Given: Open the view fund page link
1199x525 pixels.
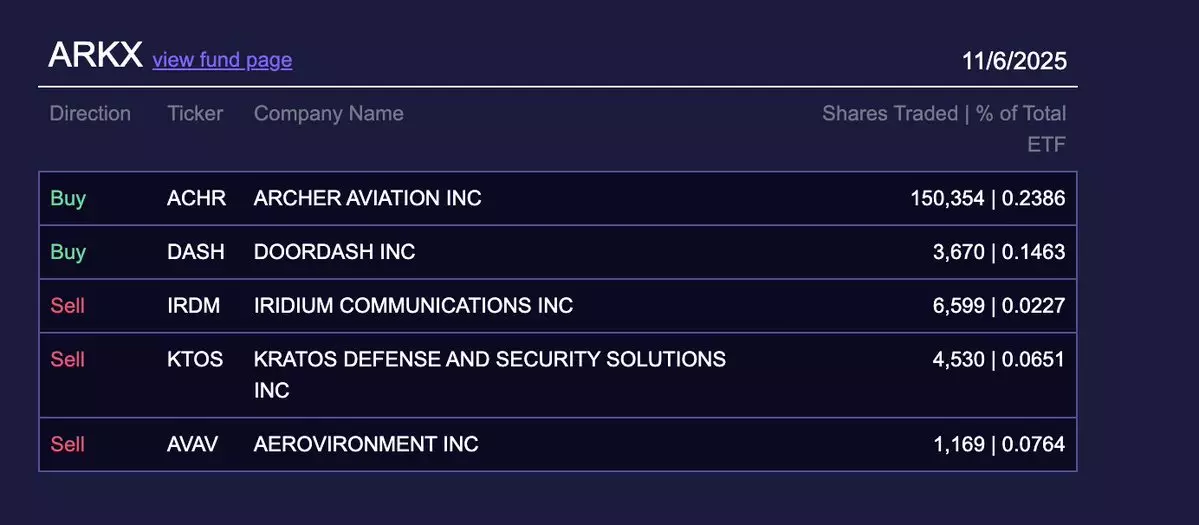Looking at the screenshot, I should 222,60.
